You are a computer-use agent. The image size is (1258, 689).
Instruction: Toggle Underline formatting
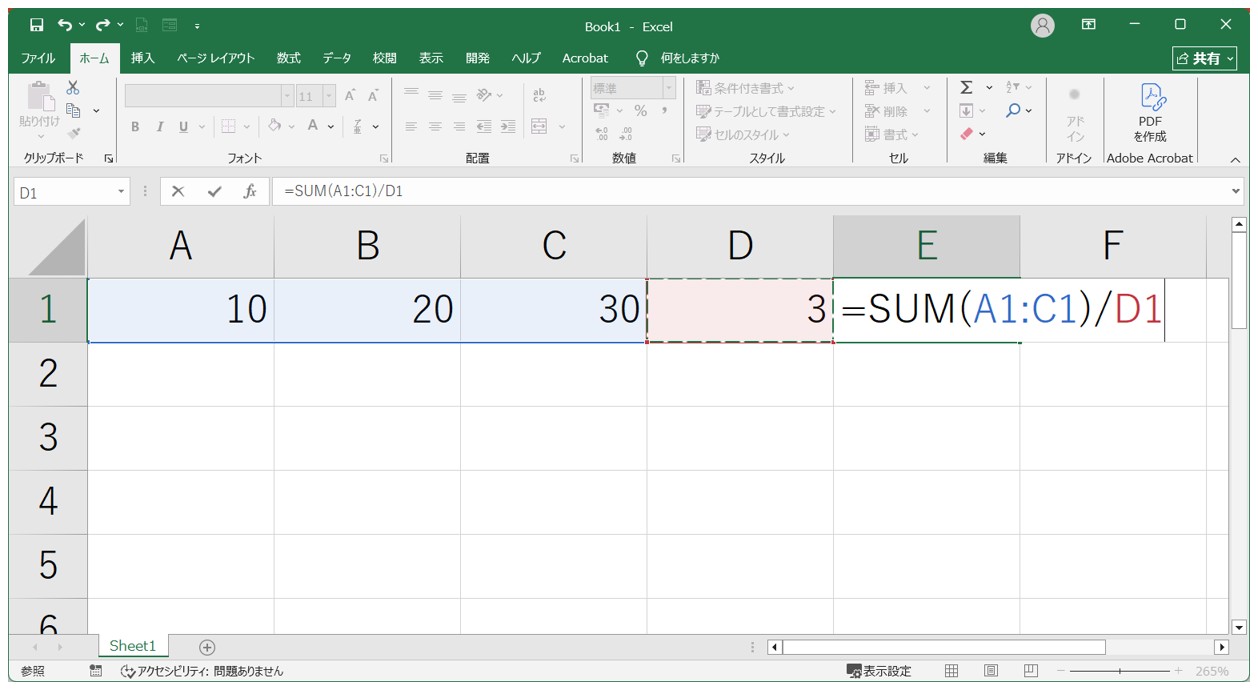[183, 126]
